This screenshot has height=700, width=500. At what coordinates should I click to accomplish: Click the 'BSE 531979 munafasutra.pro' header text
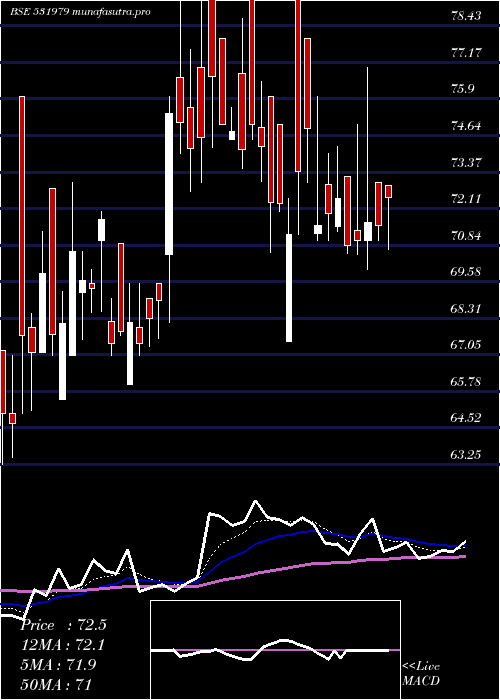(80, 12)
